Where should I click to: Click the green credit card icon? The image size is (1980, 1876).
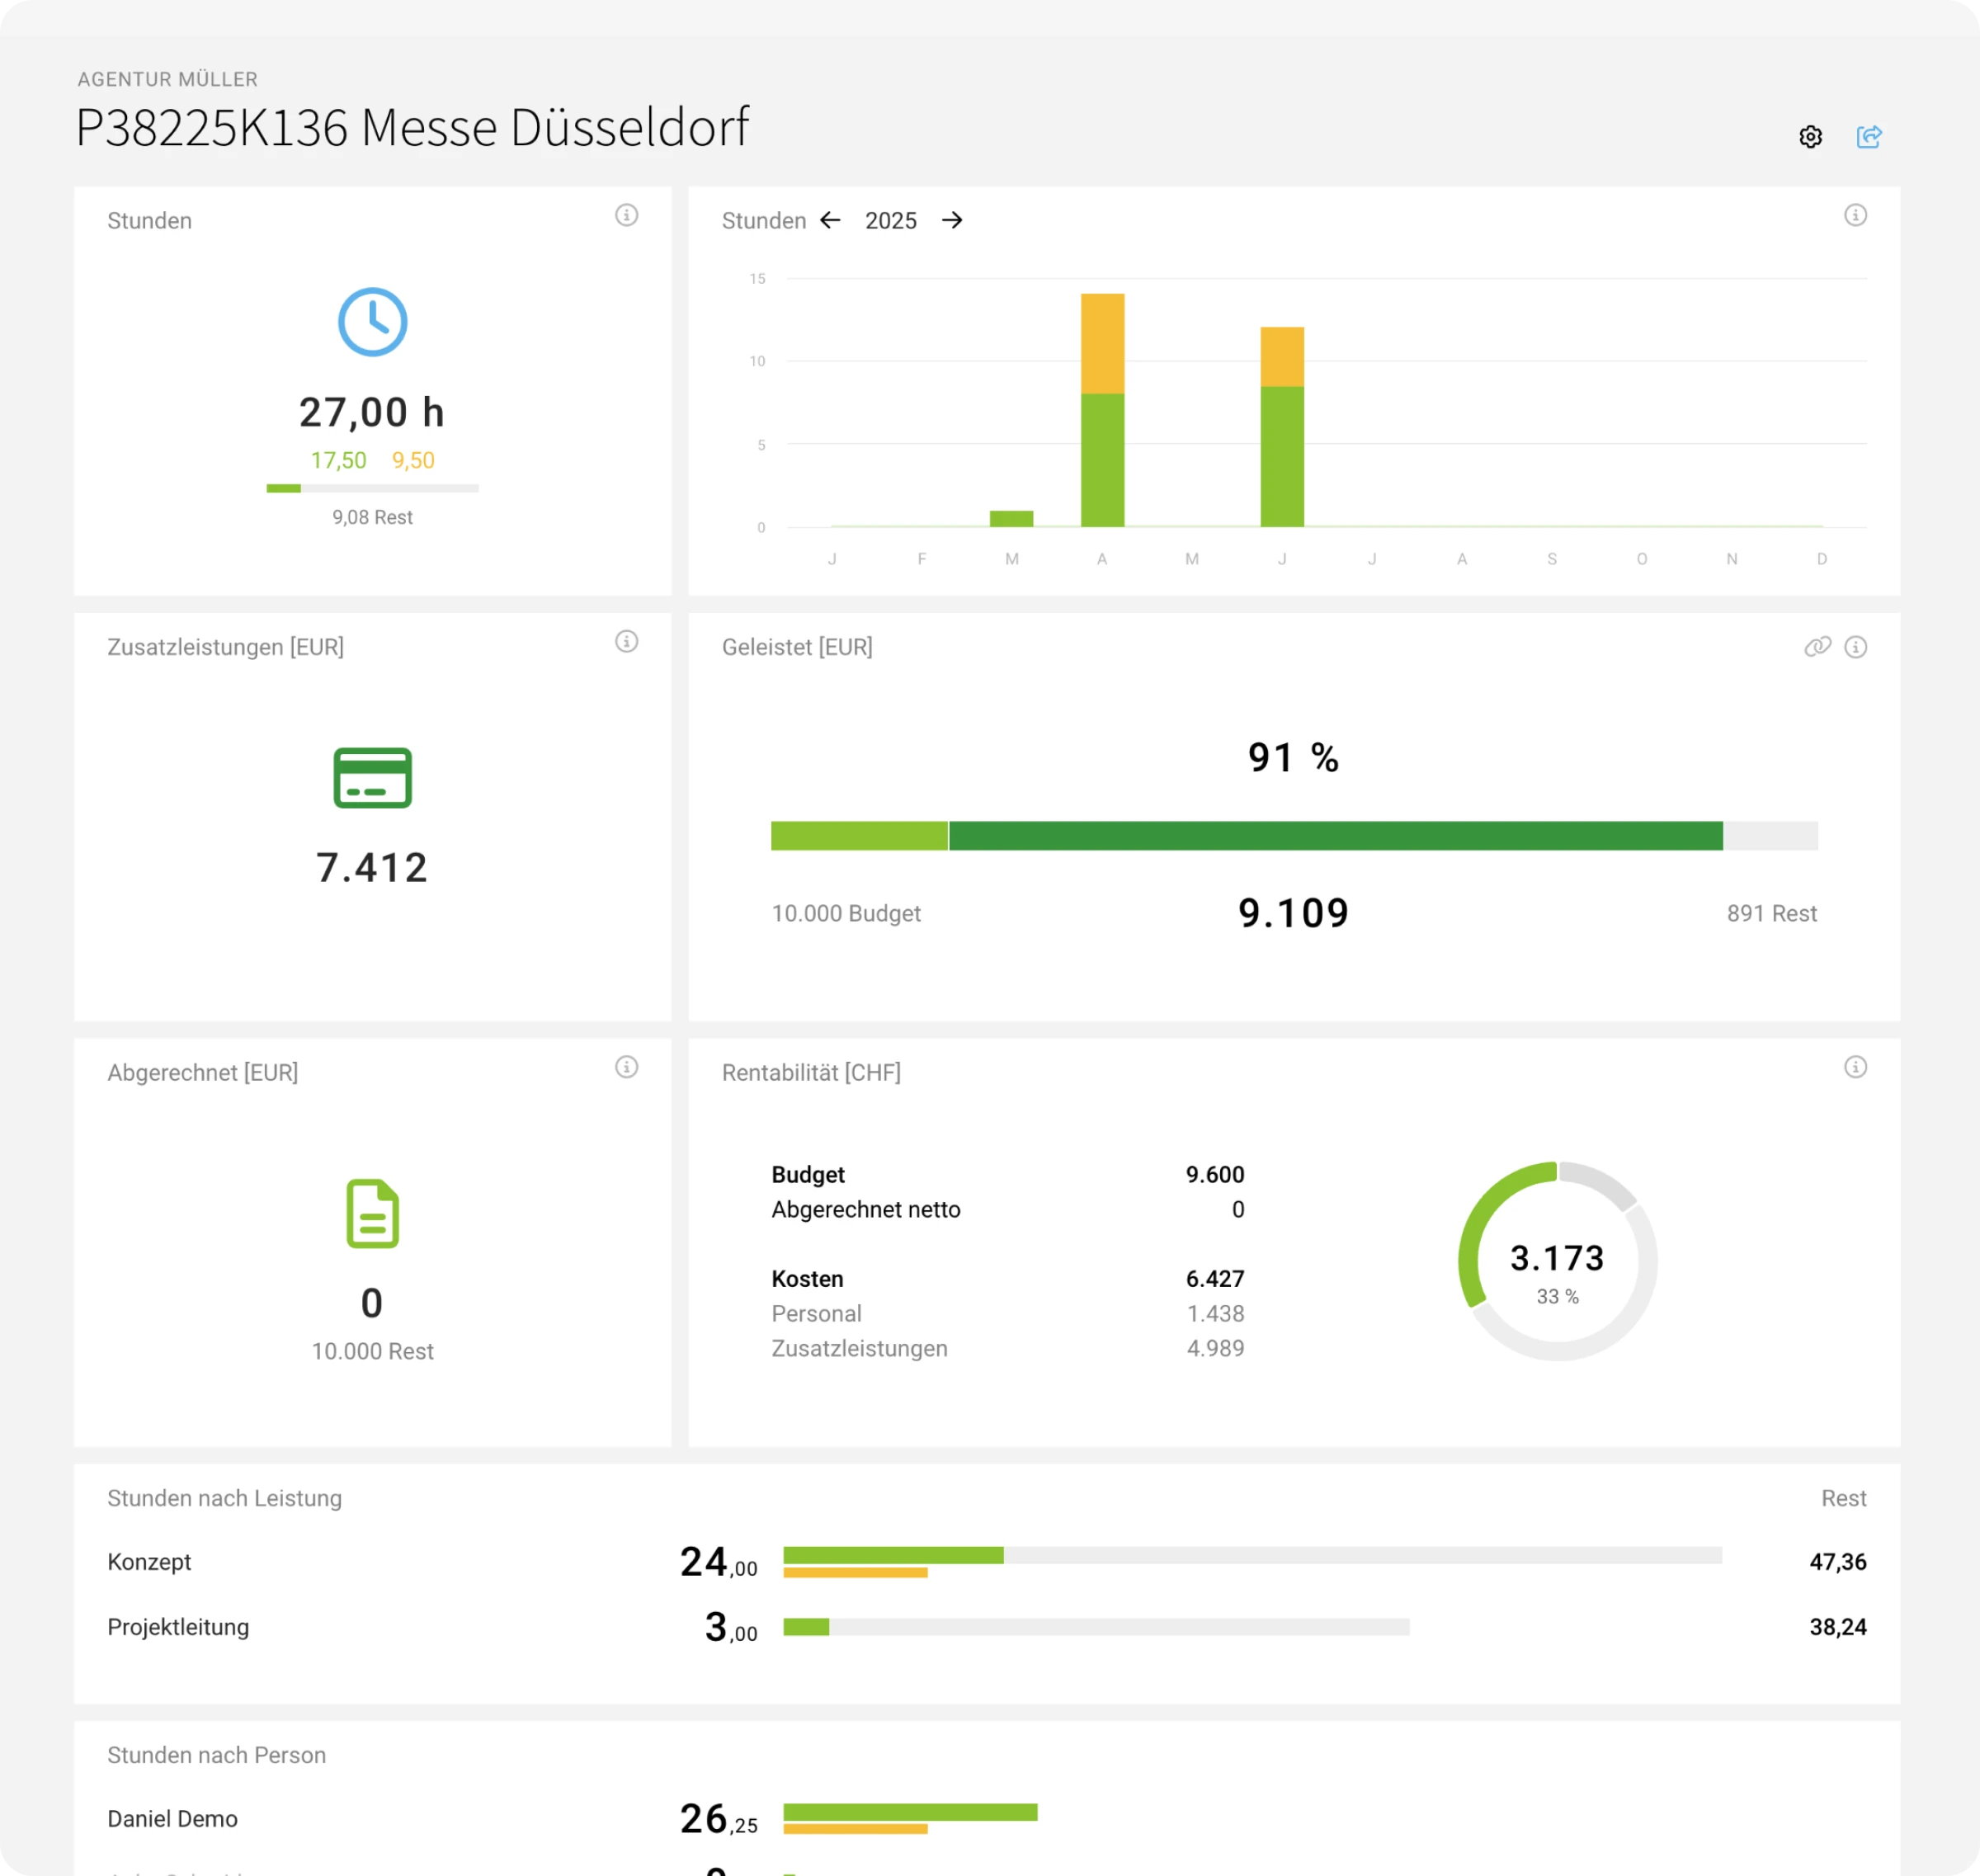click(x=372, y=777)
